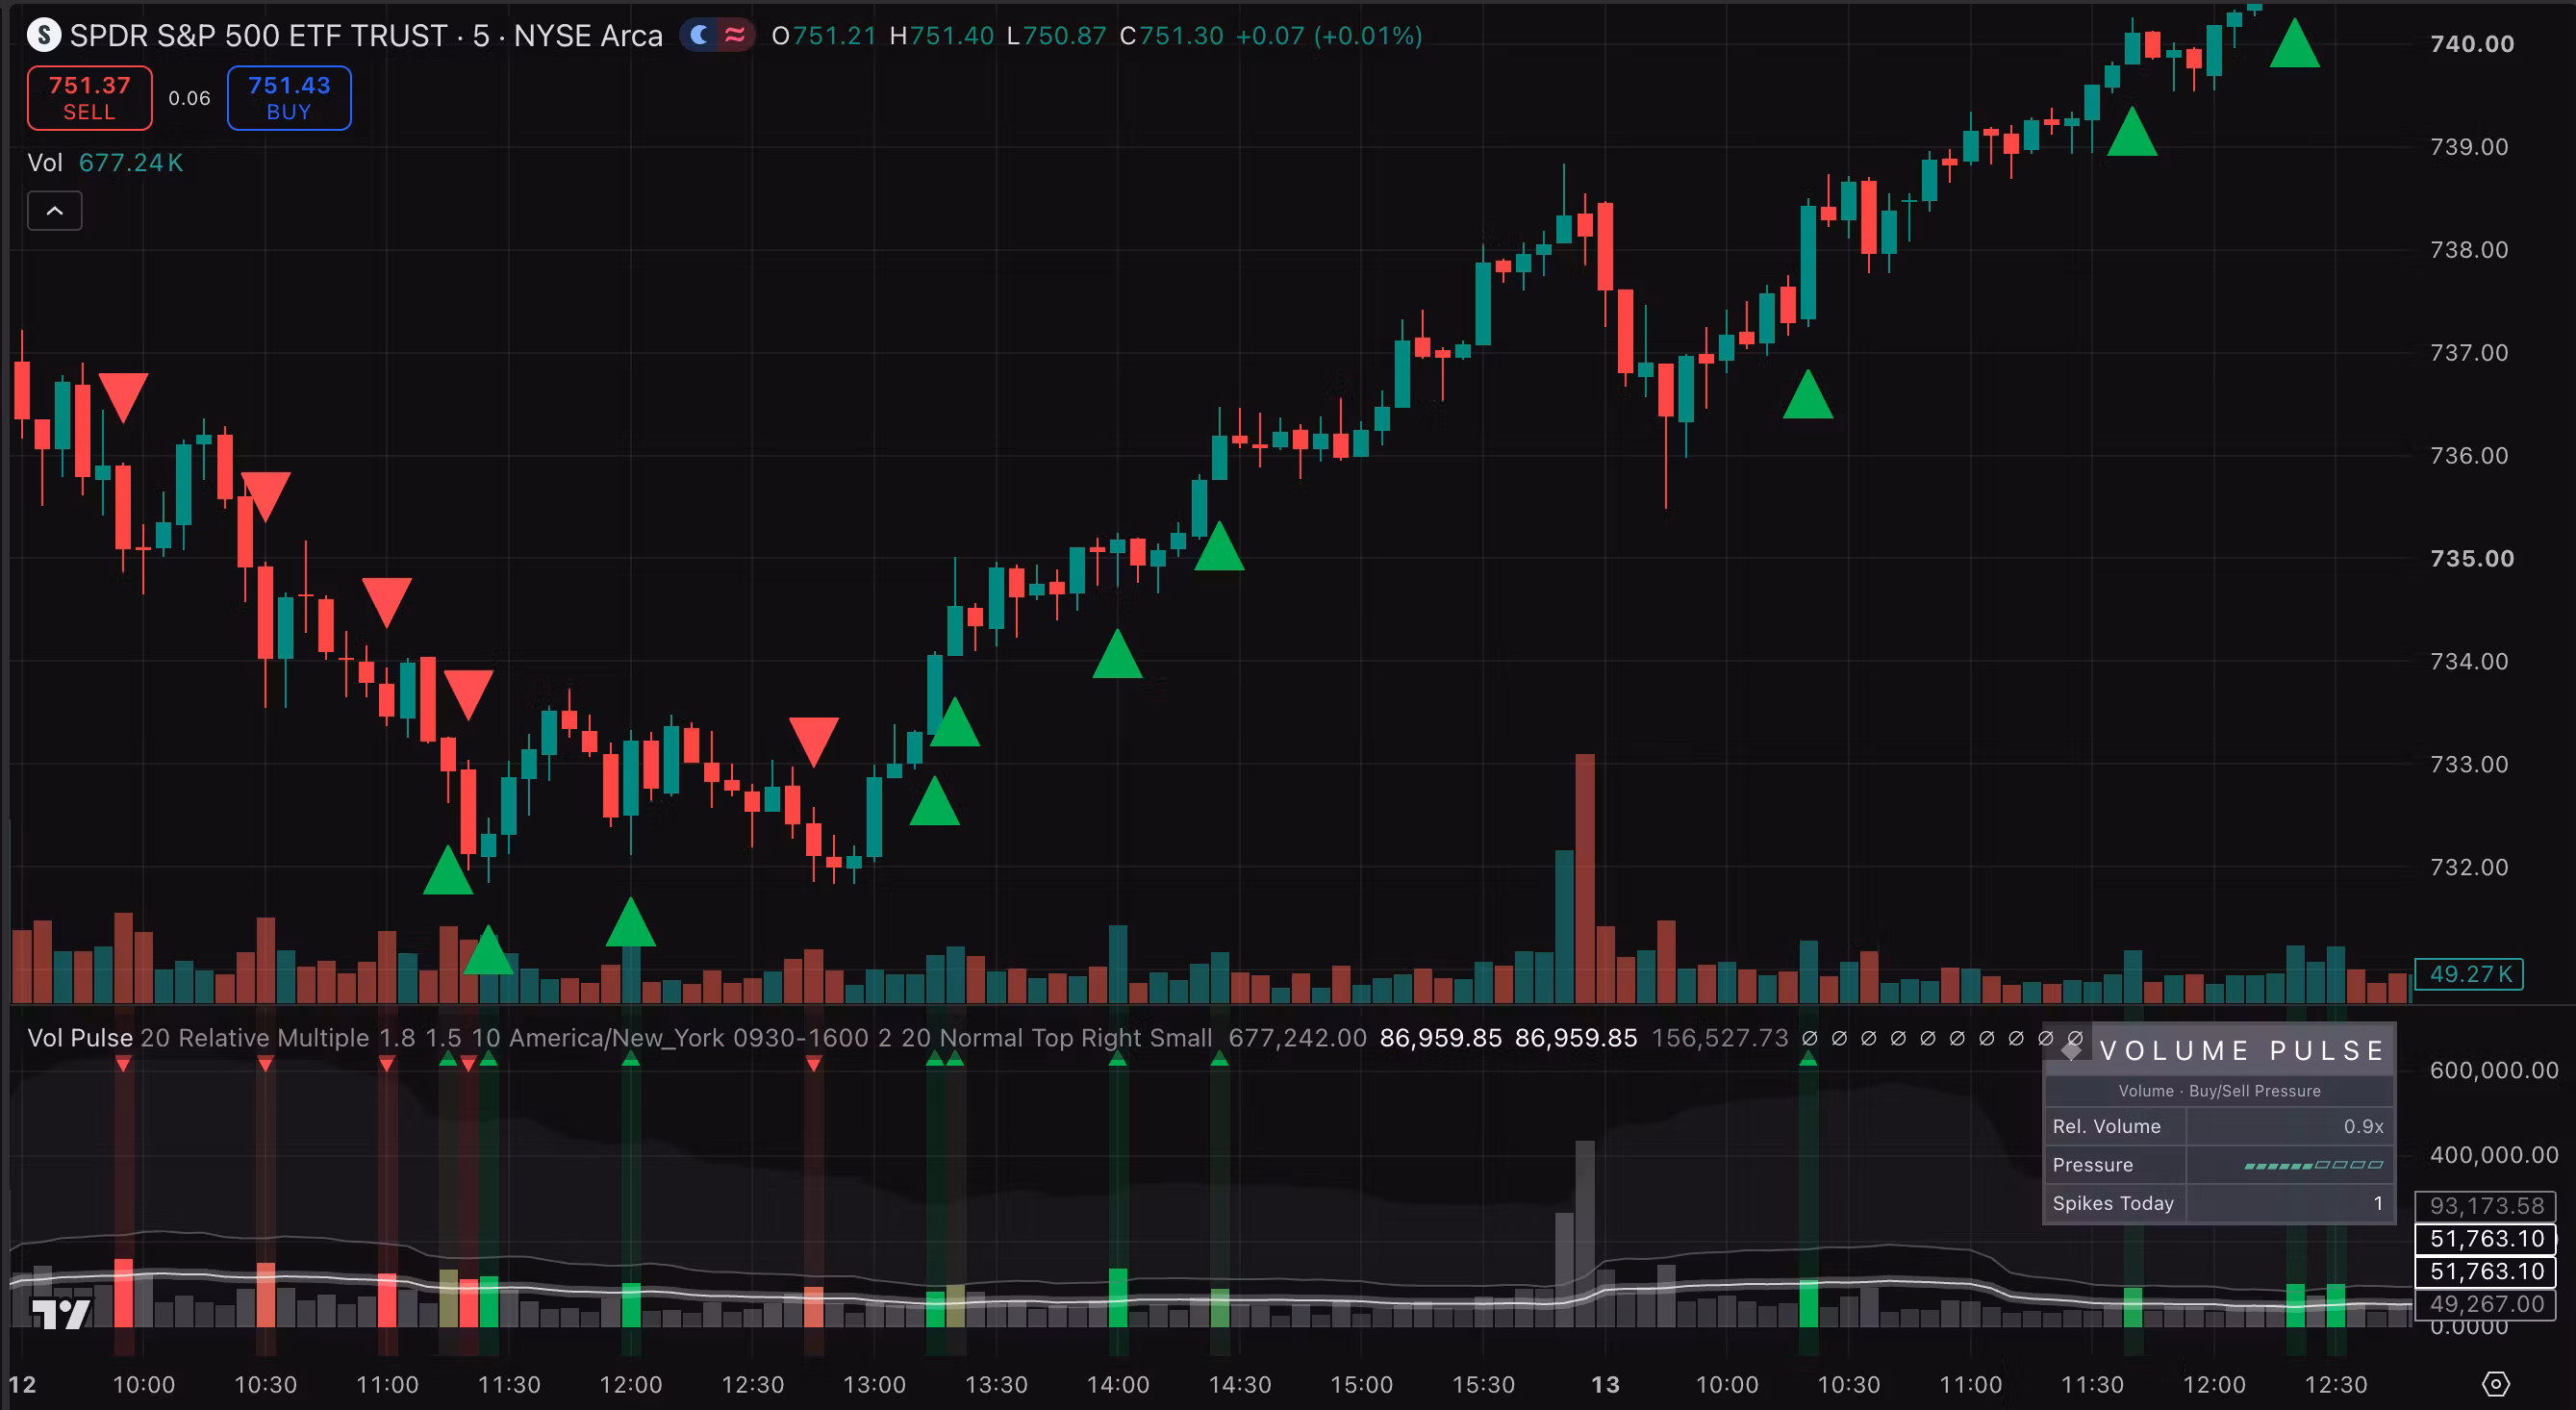Viewport: 2576px width, 1410px height.
Task: Click the diamond icon beside VOLUME PULSE
Action: pyautogui.click(x=2072, y=1050)
